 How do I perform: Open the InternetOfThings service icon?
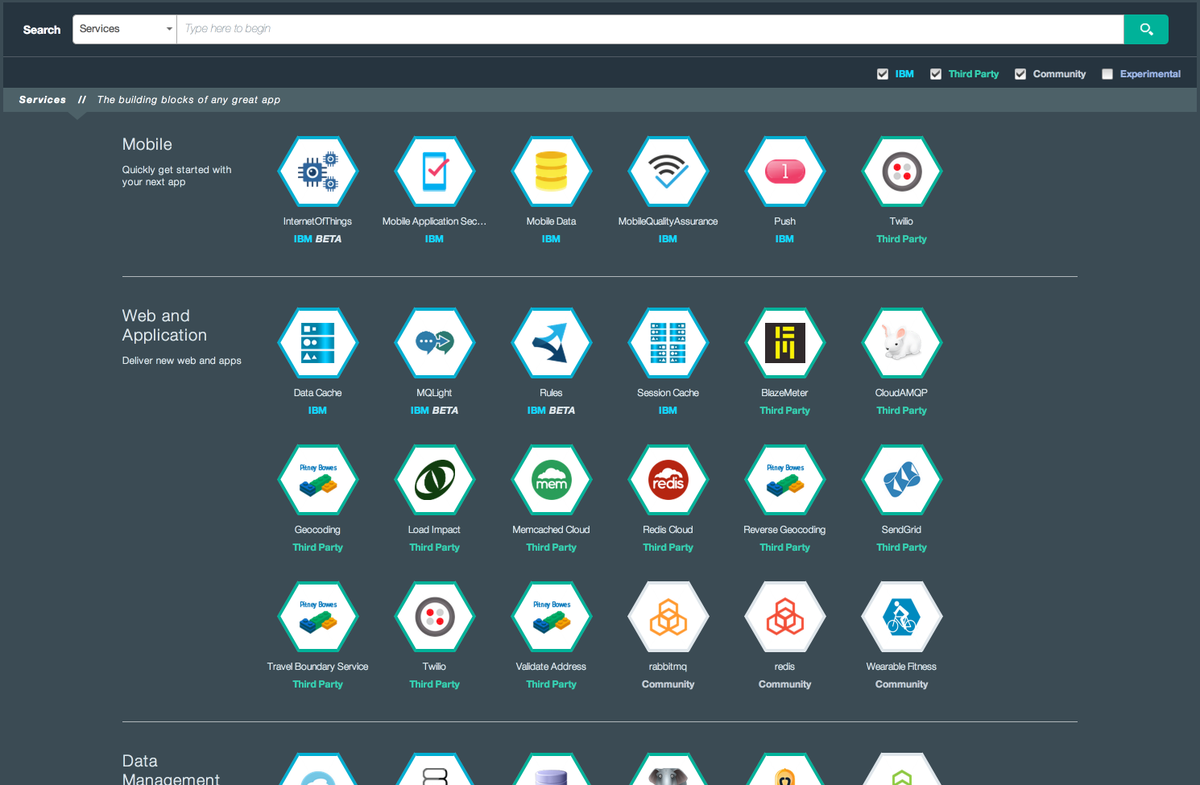pos(318,172)
